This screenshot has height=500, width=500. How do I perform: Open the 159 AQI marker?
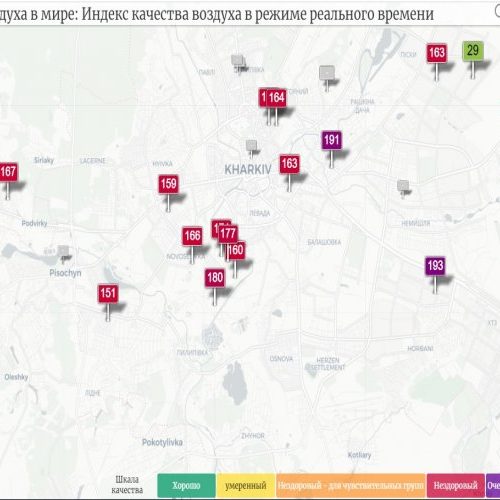(168, 184)
